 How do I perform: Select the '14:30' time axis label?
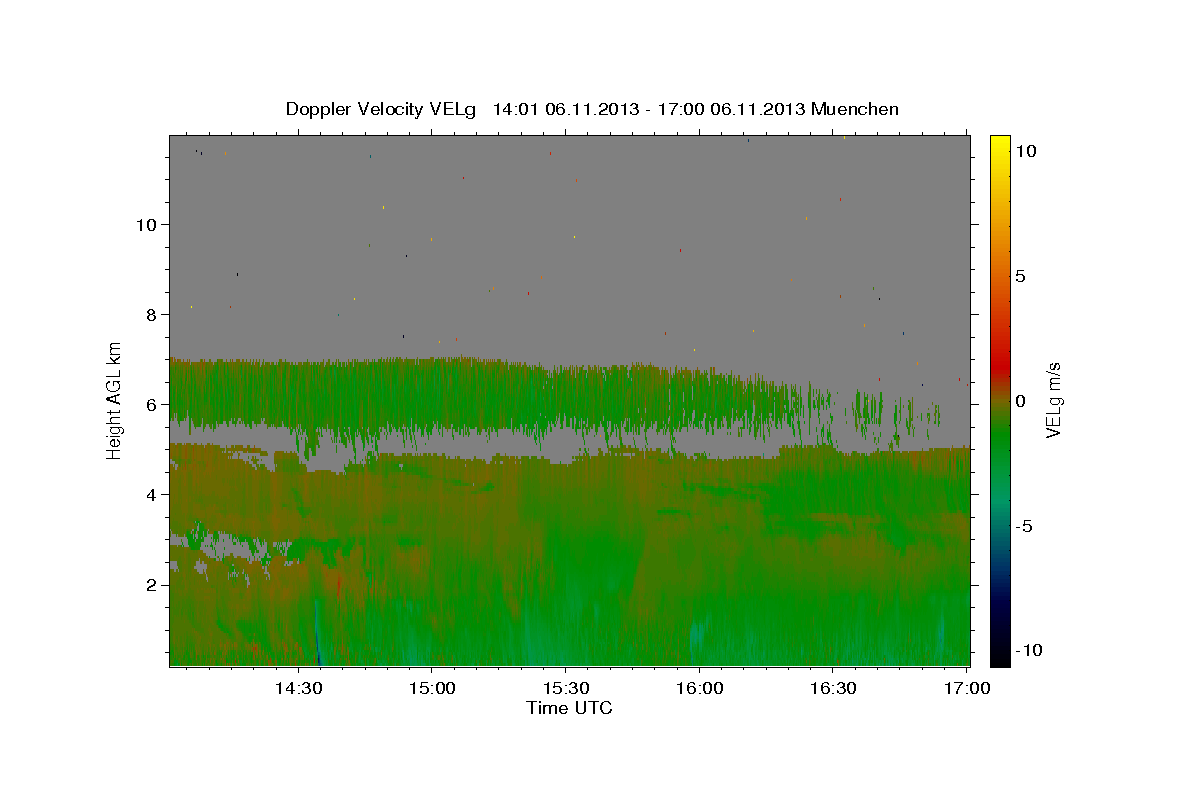pos(298,688)
